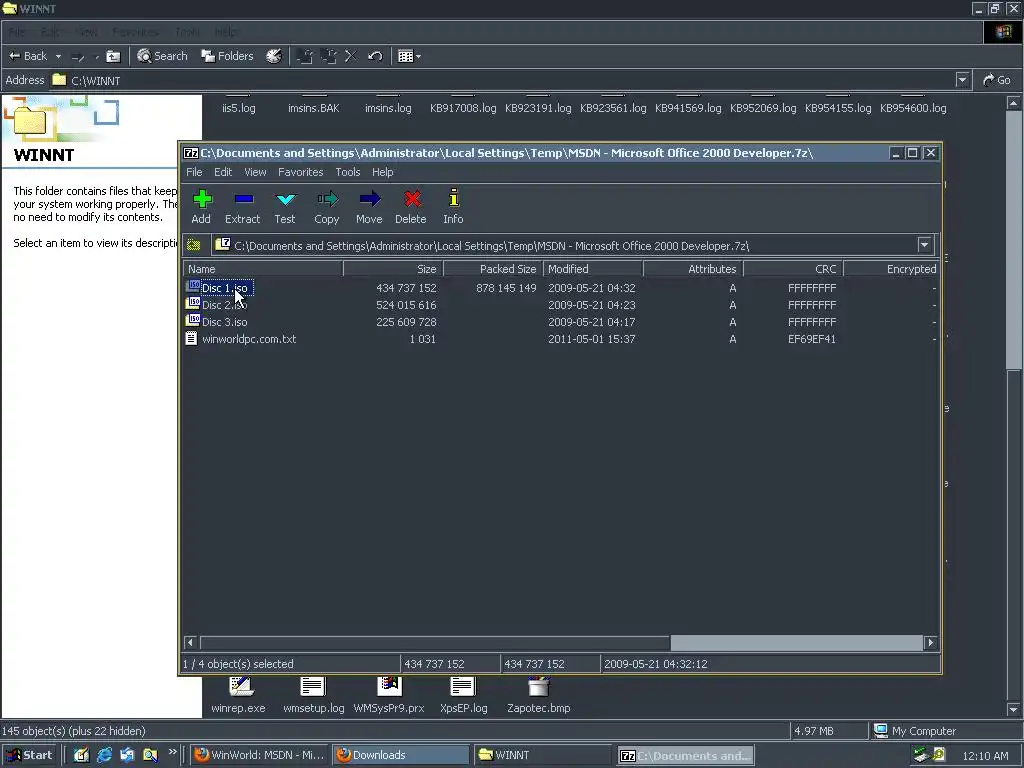Click the Start button
1024x768 pixels.
point(29,755)
